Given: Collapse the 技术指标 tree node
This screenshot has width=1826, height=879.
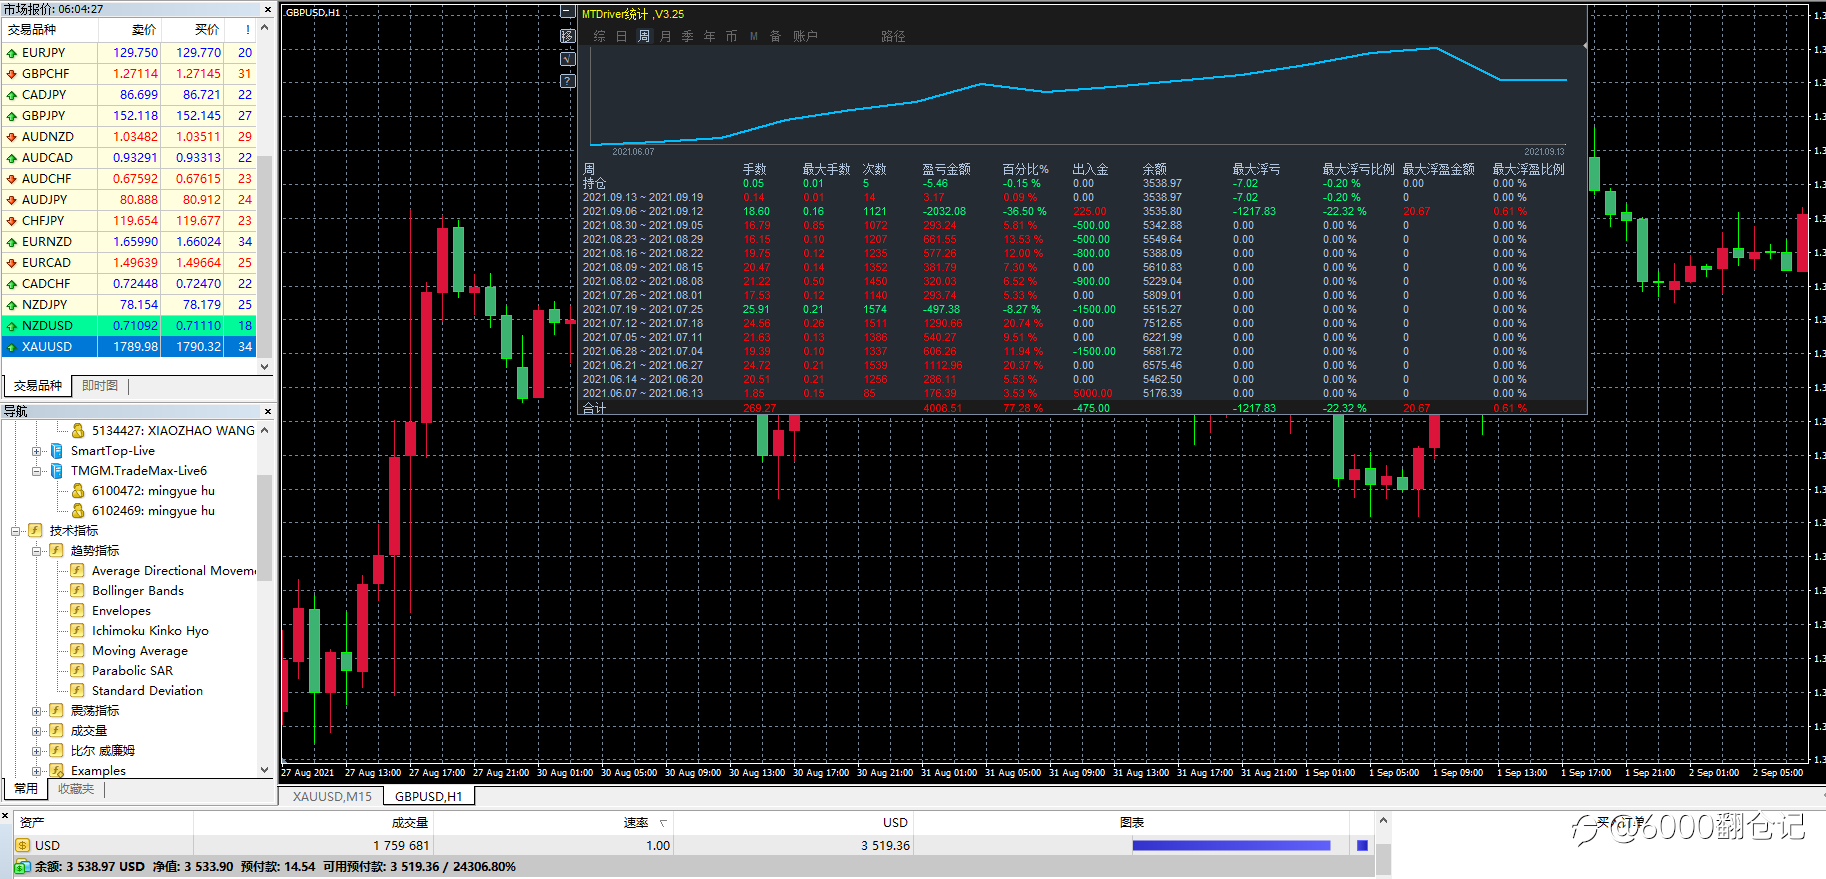Looking at the screenshot, I should [16, 531].
